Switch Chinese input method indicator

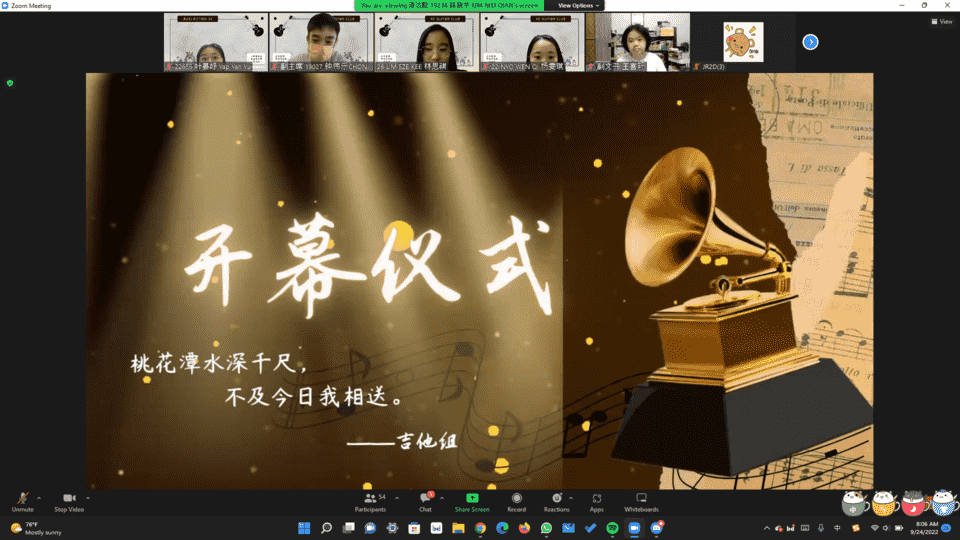(837, 528)
